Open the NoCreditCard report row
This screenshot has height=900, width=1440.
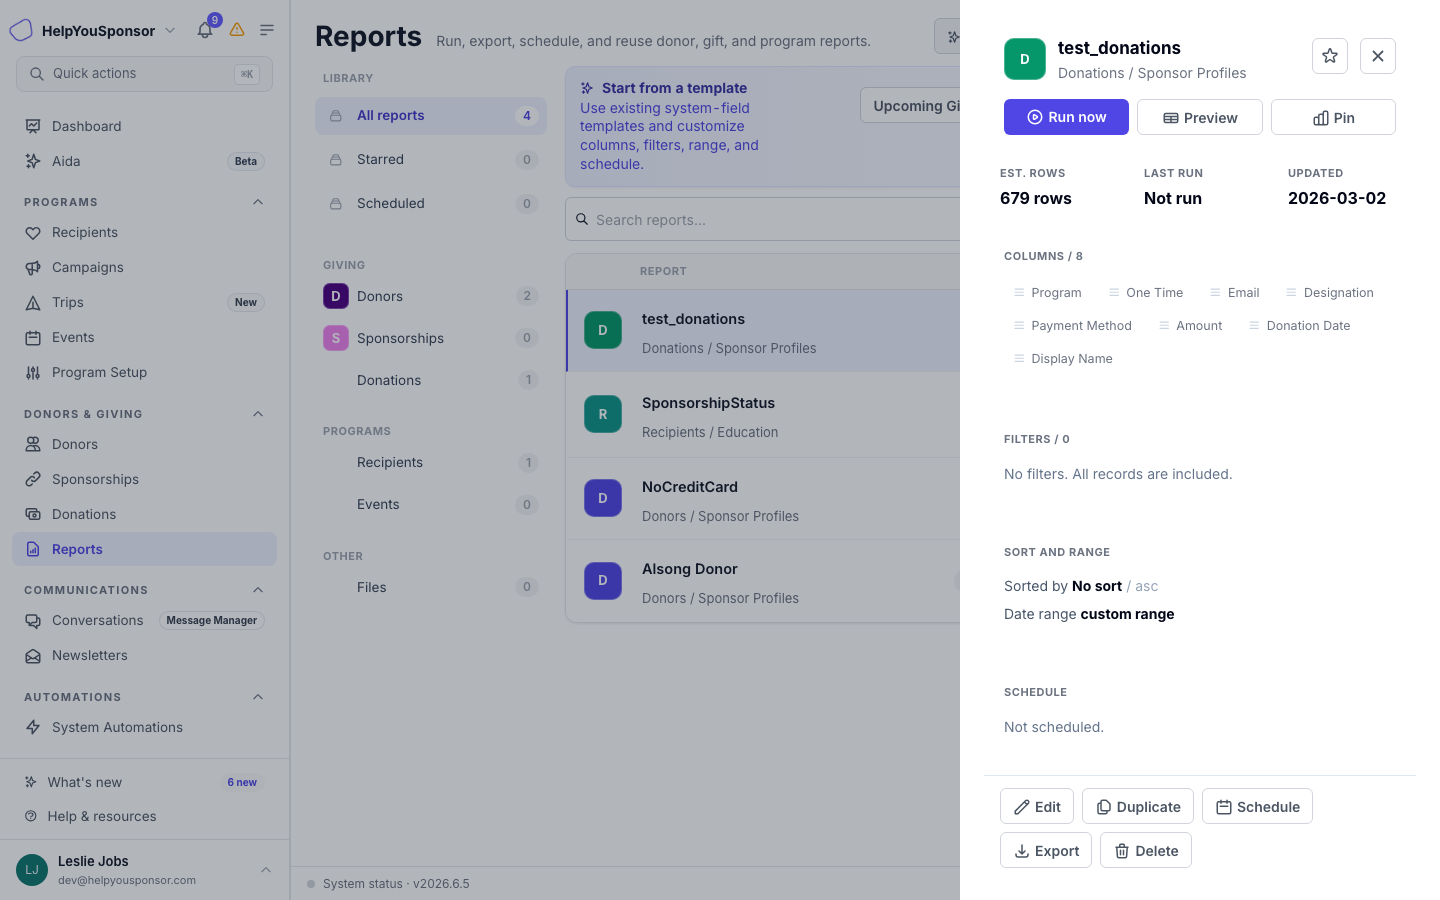click(x=763, y=500)
